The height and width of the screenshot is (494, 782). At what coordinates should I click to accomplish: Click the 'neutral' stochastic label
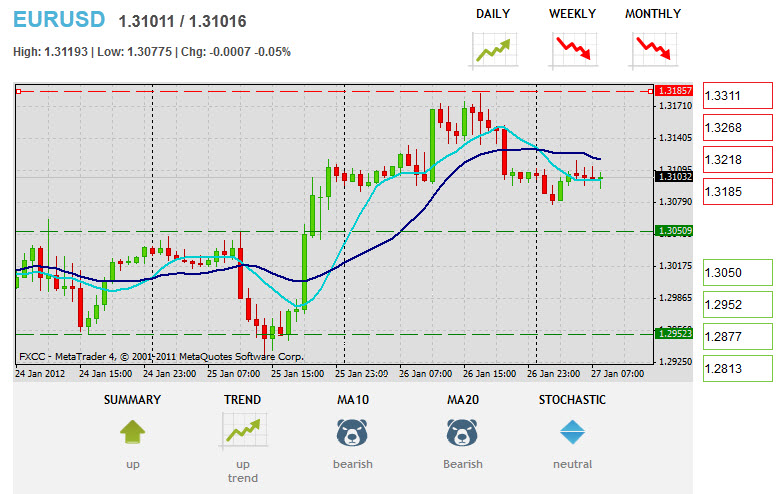click(x=572, y=464)
